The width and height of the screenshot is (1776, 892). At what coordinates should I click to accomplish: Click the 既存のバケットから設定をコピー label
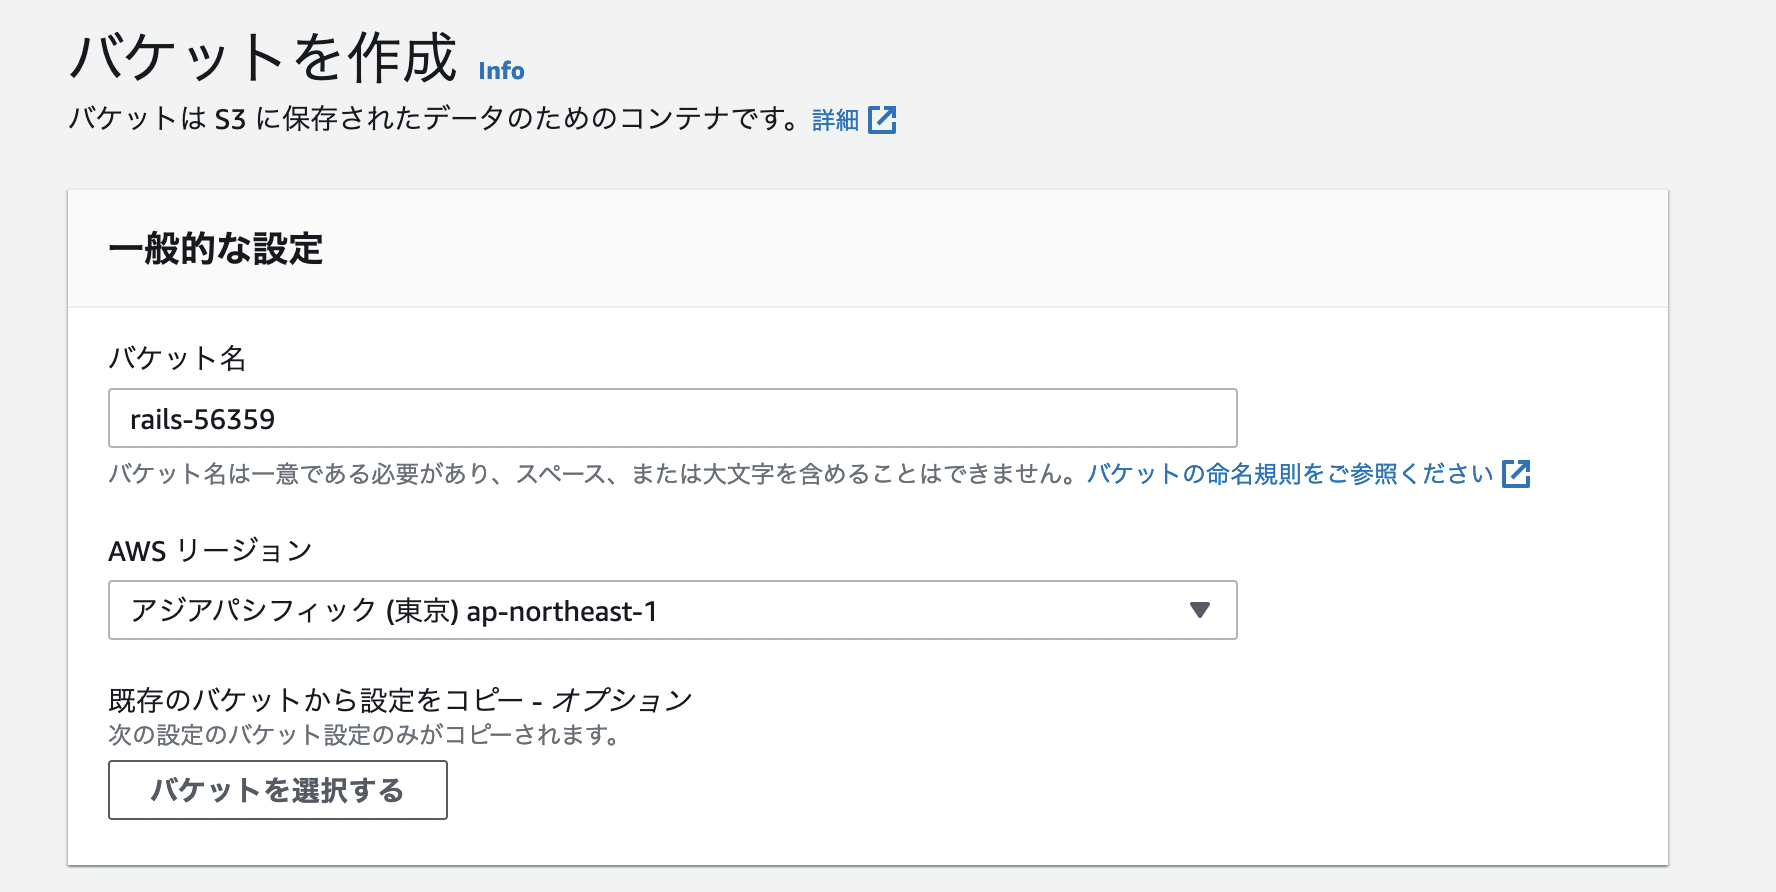[x=315, y=700]
